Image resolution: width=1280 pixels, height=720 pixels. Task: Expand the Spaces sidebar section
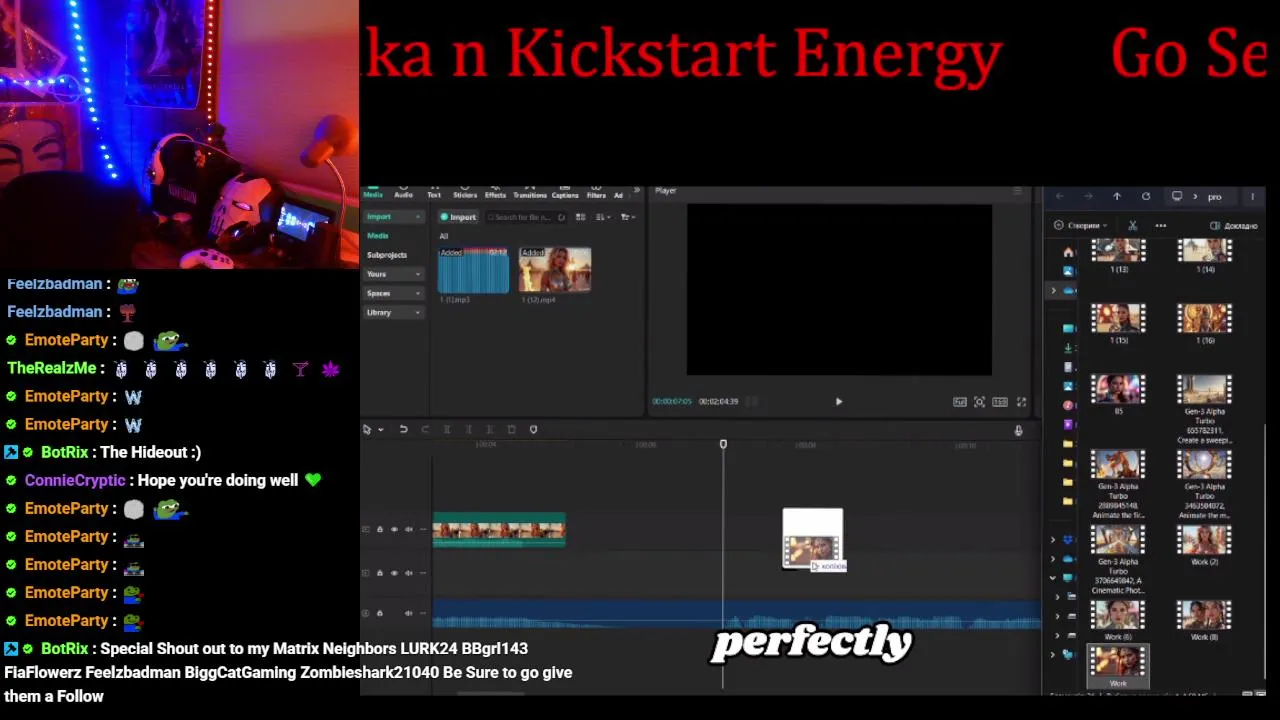(x=393, y=293)
